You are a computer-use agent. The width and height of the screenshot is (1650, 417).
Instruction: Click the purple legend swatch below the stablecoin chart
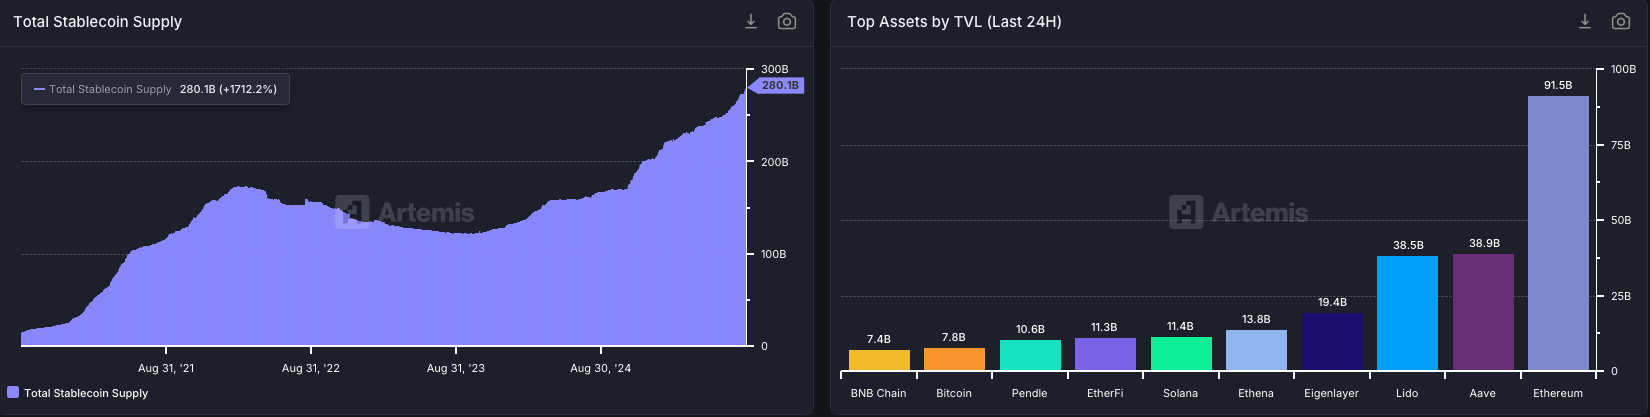pyautogui.click(x=13, y=392)
